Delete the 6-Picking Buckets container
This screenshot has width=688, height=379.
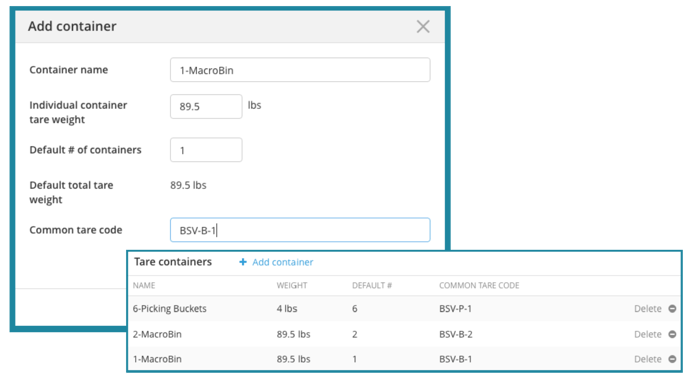click(648, 309)
